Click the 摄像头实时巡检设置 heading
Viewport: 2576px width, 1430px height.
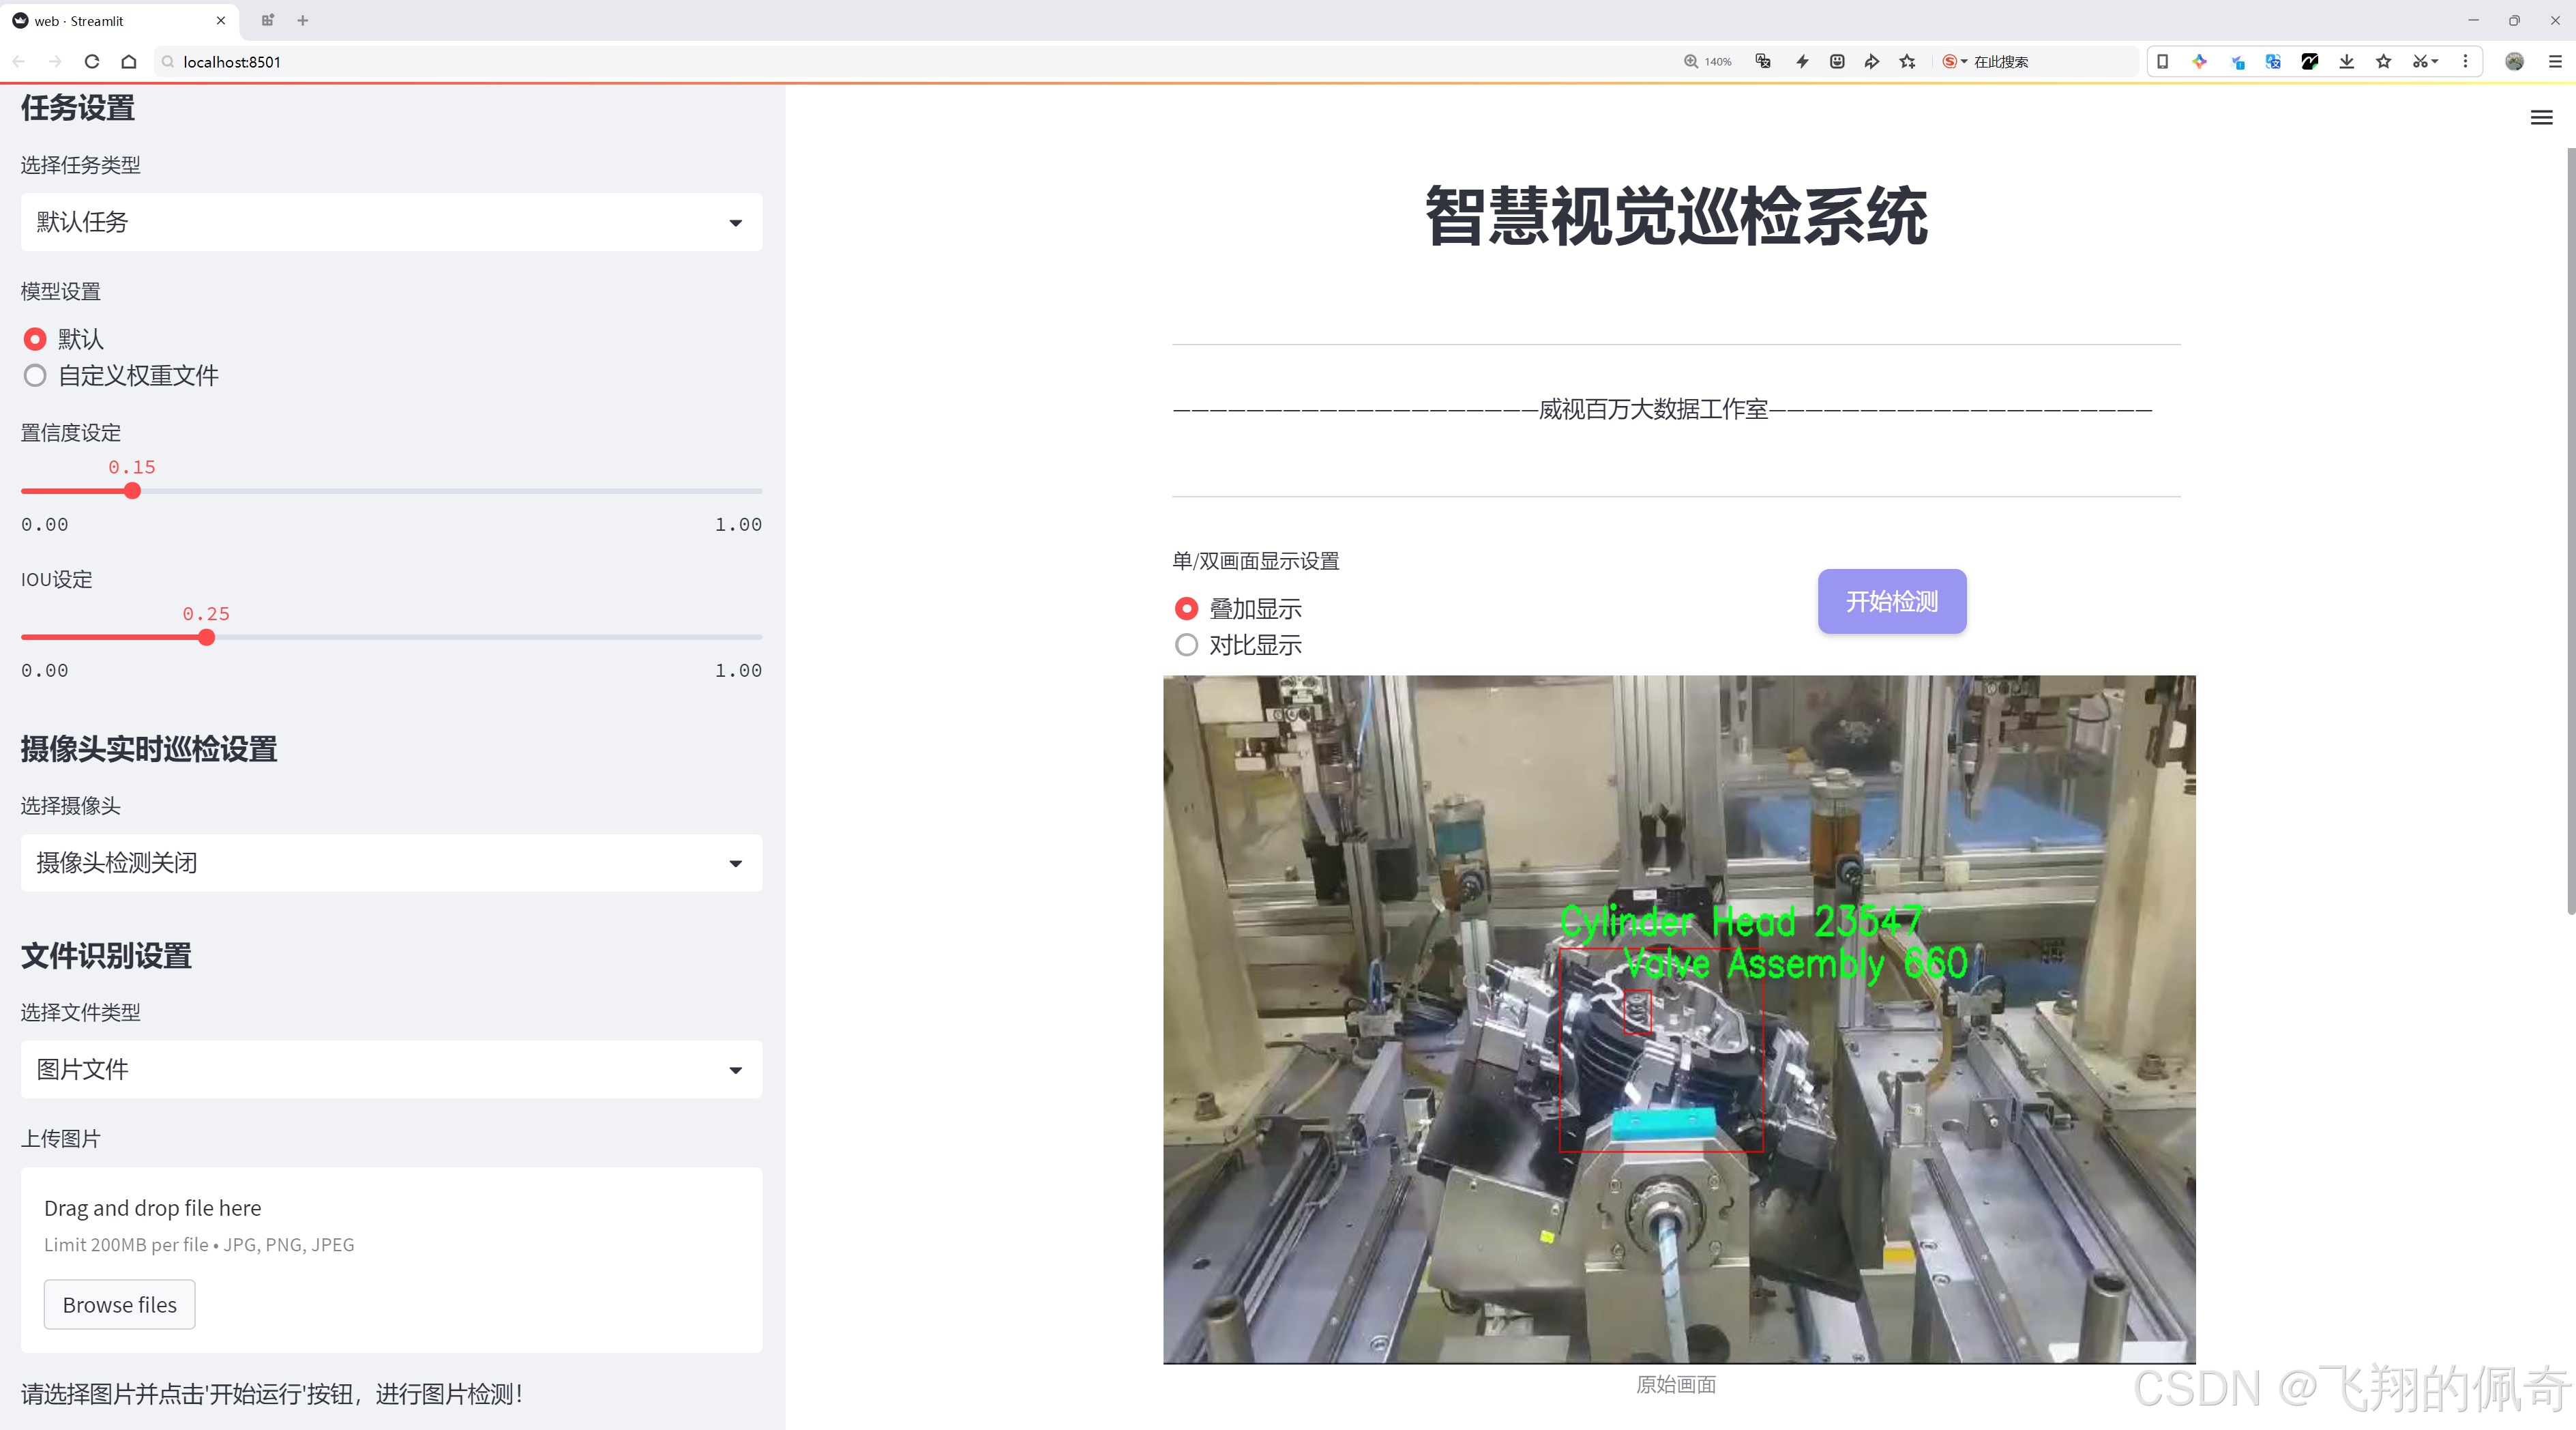149,749
